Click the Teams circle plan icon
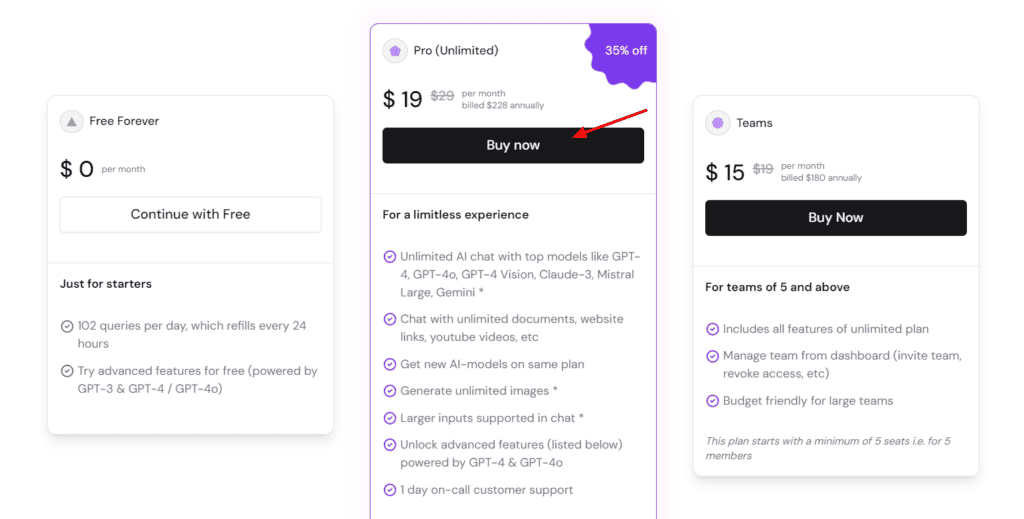The width and height of the screenshot is (1024, 519). click(717, 123)
